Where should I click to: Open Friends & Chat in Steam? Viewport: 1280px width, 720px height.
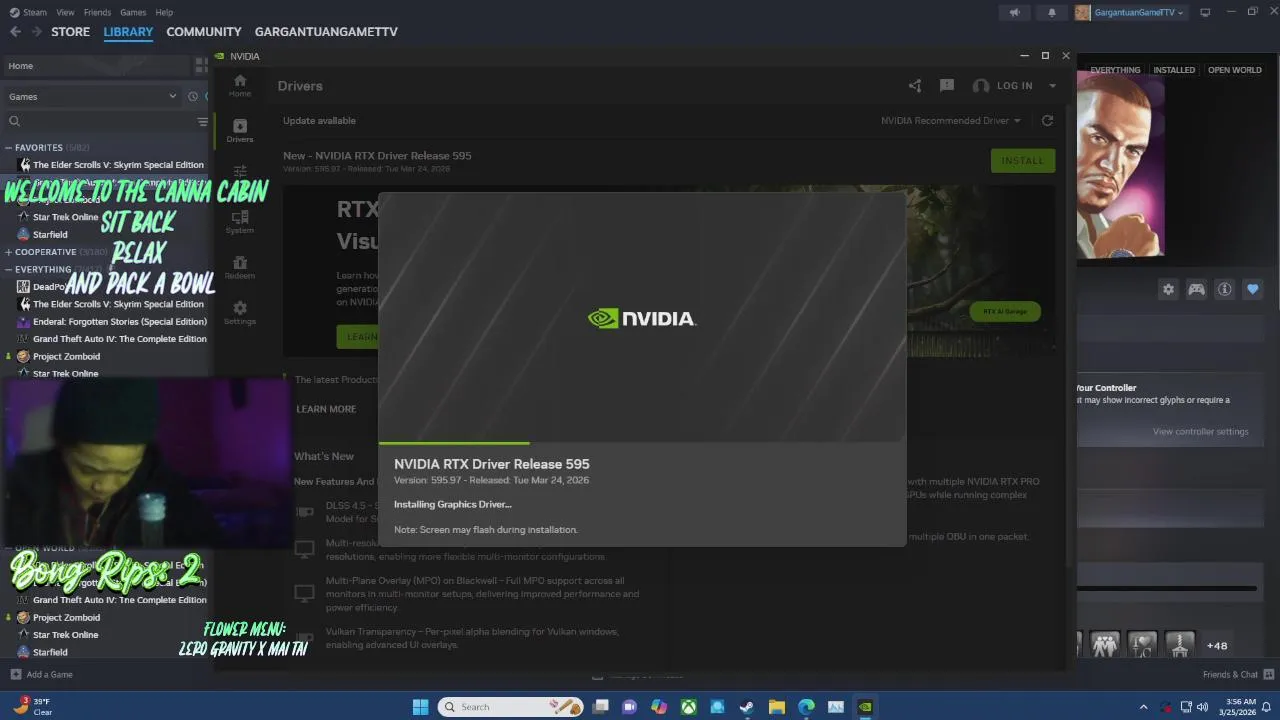[x=1238, y=675]
